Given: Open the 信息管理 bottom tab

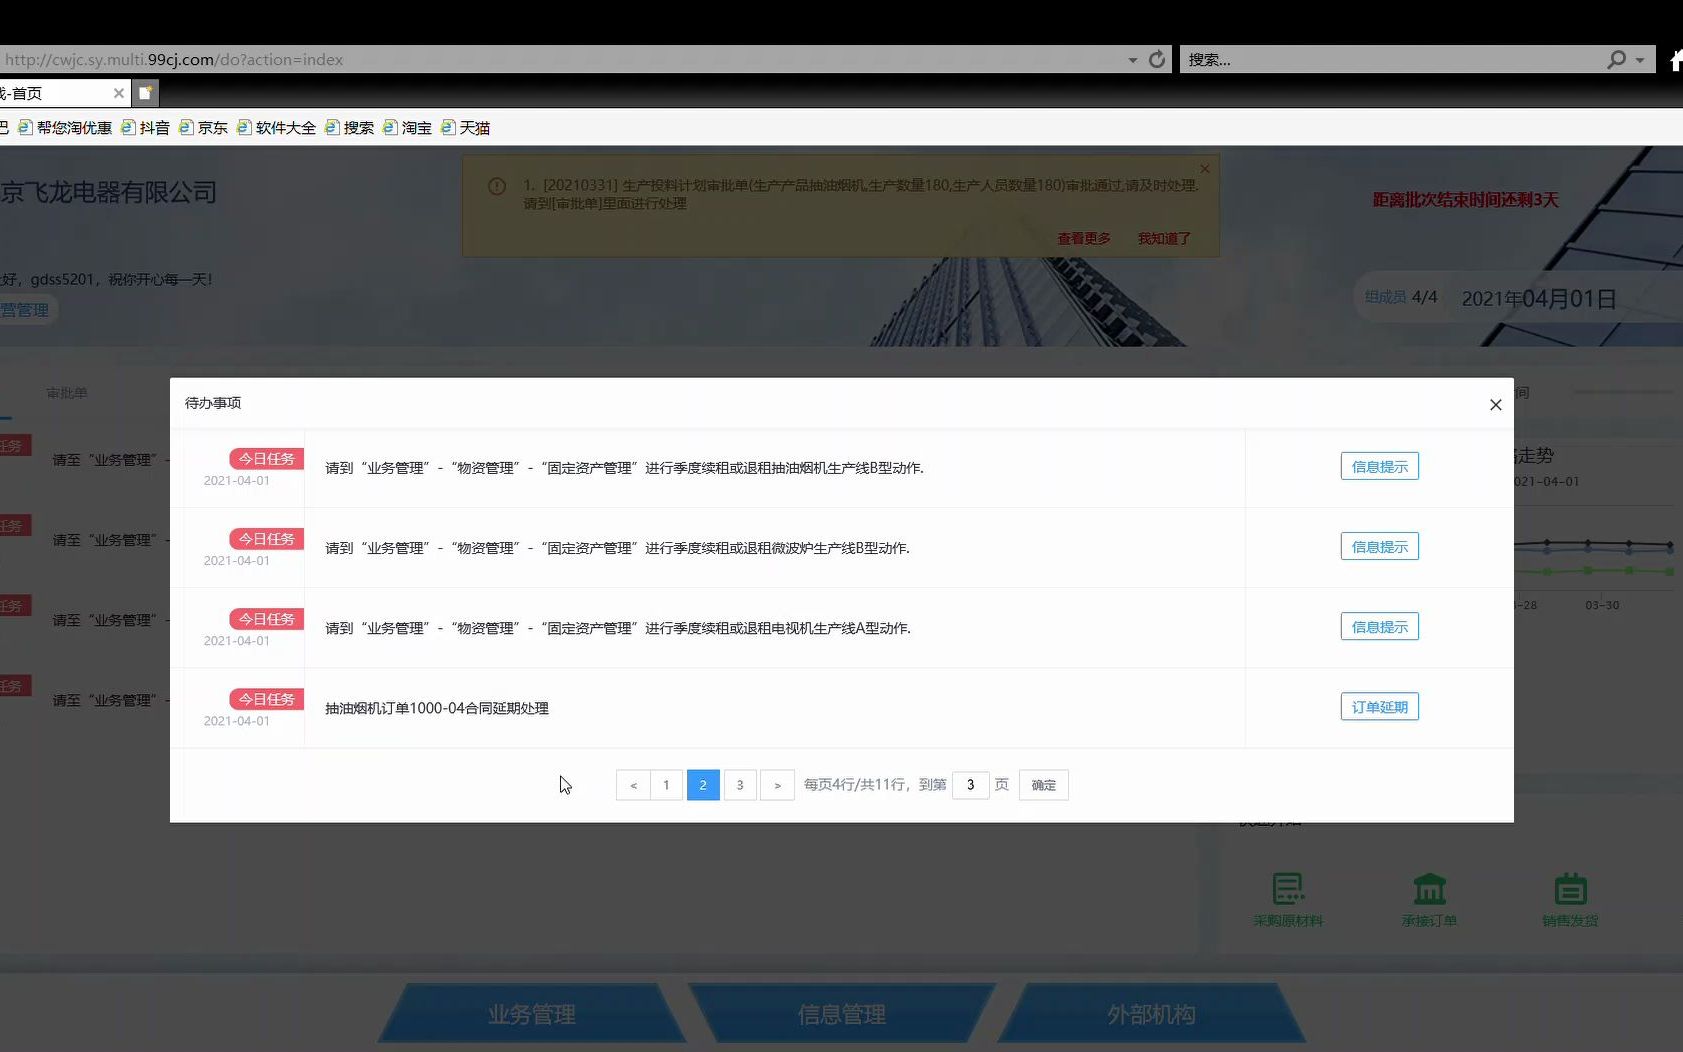Looking at the screenshot, I should pos(841,1013).
